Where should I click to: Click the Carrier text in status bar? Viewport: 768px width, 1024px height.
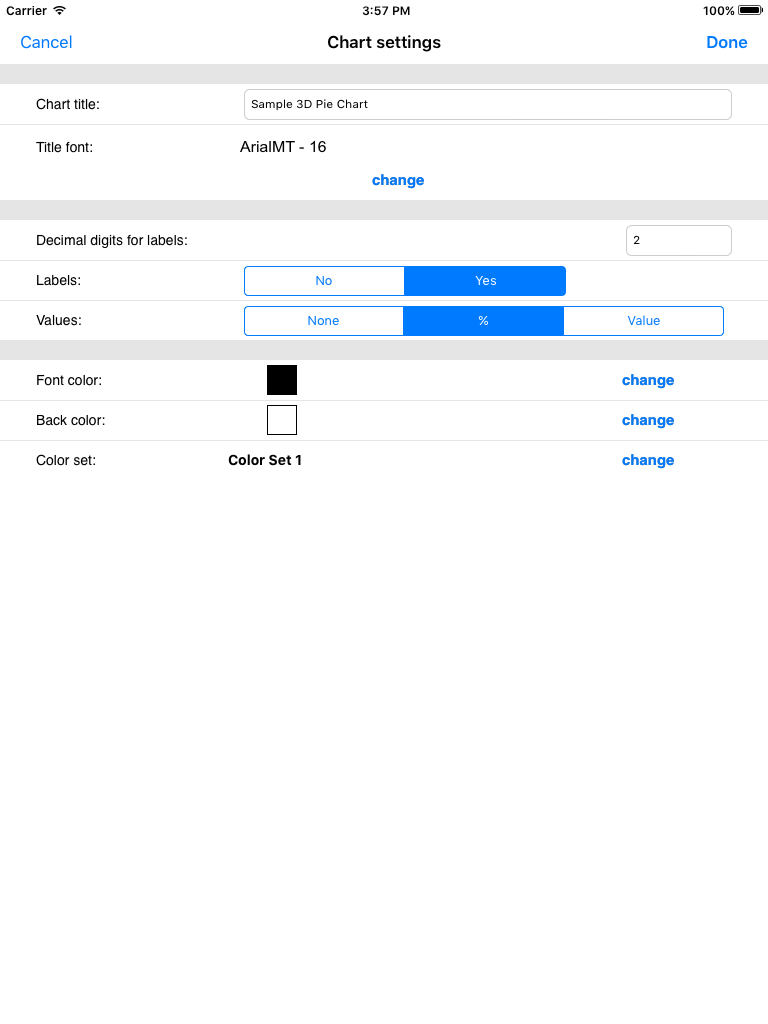26,10
